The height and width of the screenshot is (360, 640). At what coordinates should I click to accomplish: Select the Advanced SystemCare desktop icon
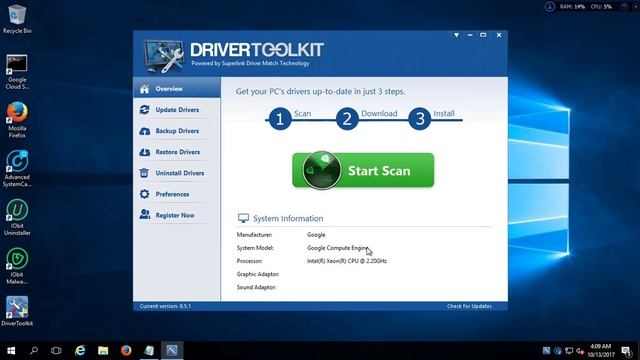(x=17, y=169)
